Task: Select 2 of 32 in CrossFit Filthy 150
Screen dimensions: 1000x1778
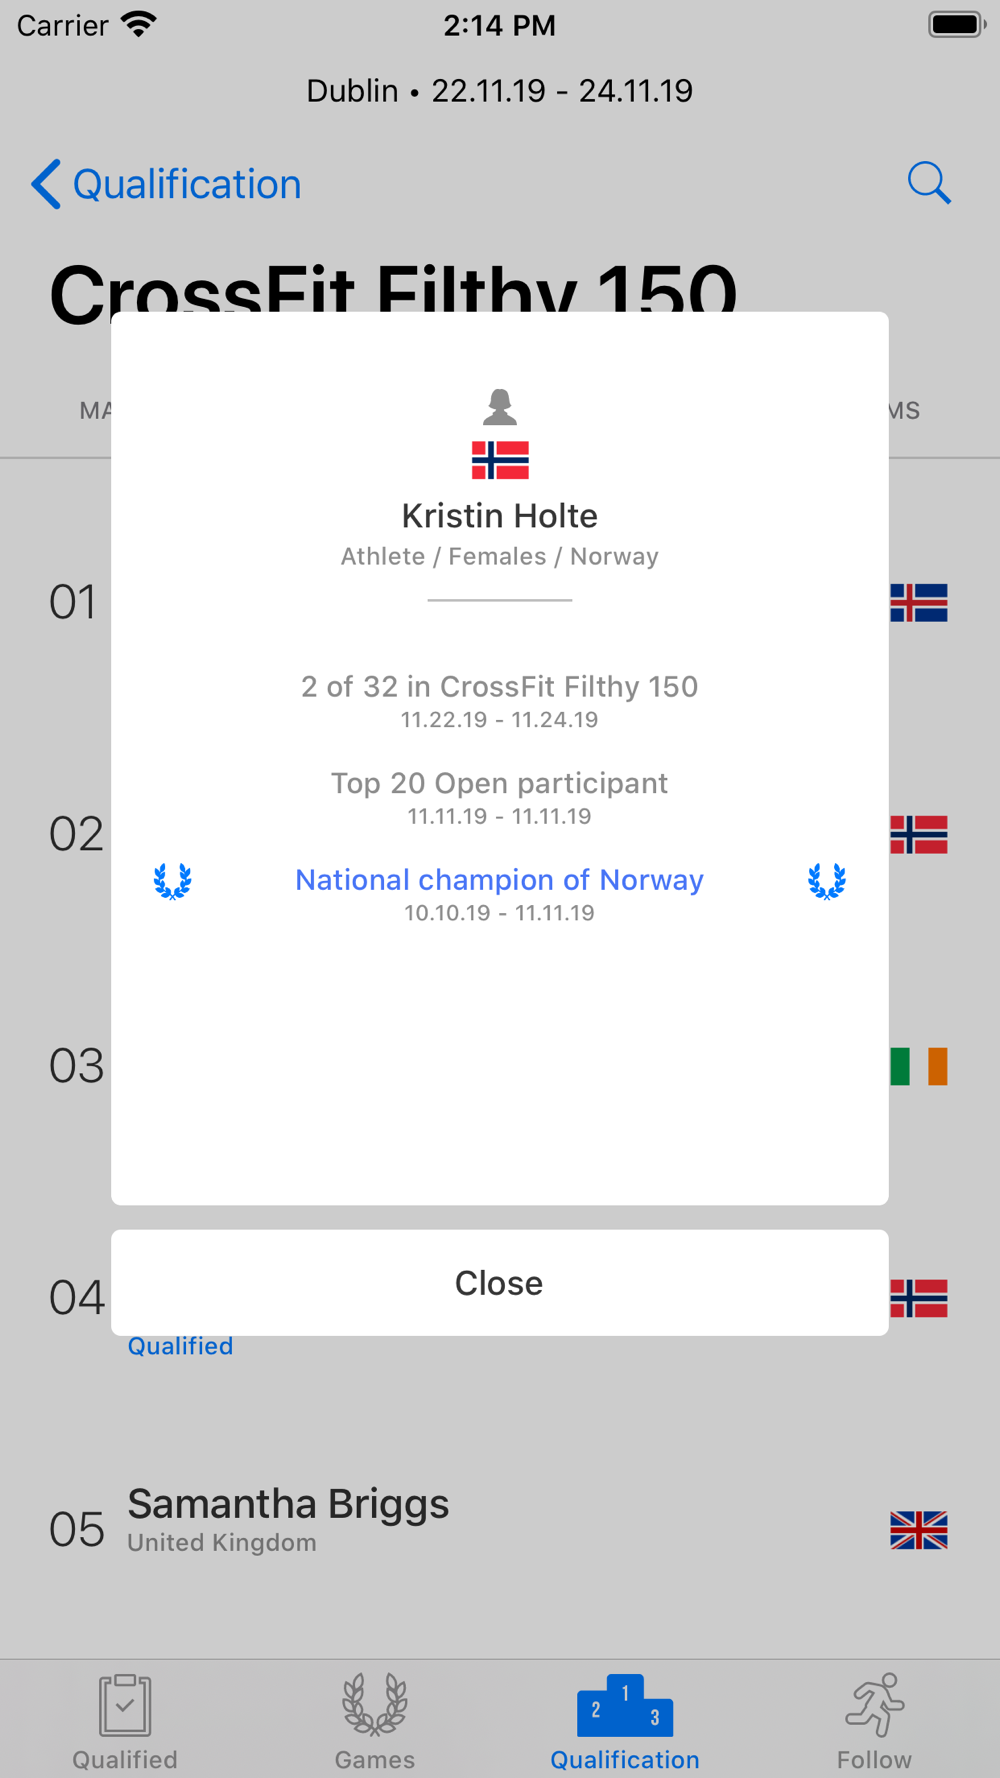Action: (500, 687)
